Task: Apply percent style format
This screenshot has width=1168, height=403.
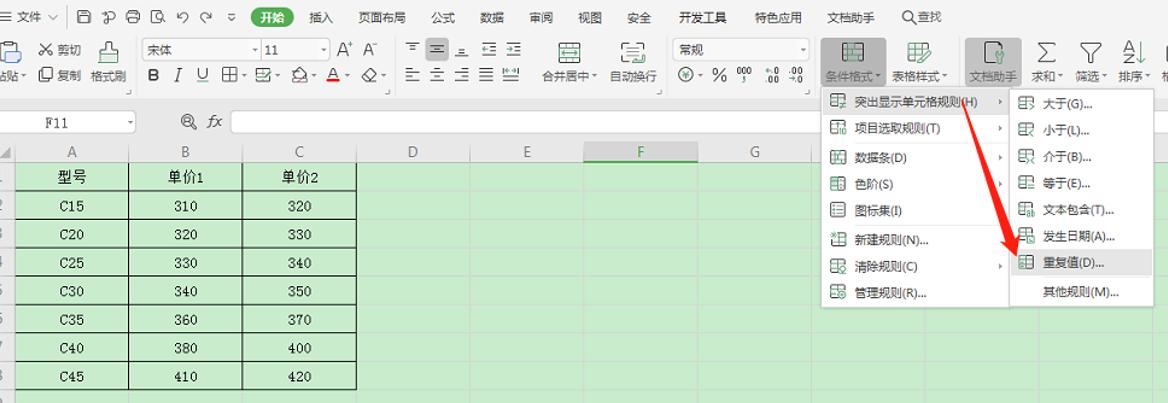Action: point(719,75)
